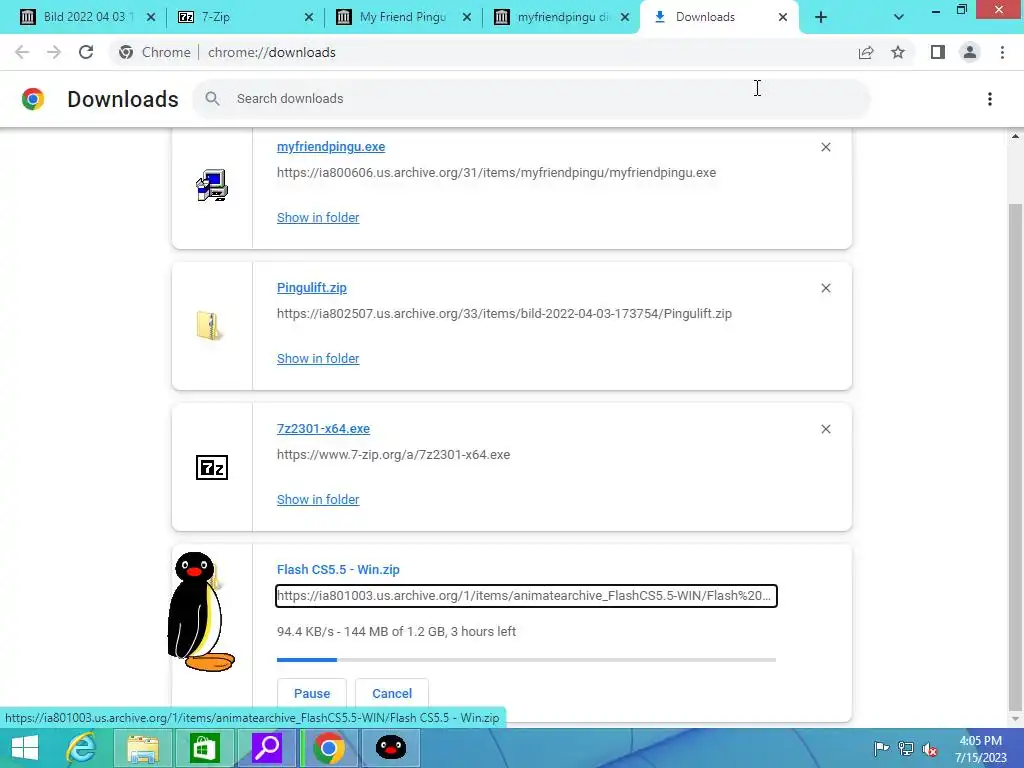This screenshot has width=1024, height=768.
Task: Click the network icon in system tray
Action: [906, 748]
